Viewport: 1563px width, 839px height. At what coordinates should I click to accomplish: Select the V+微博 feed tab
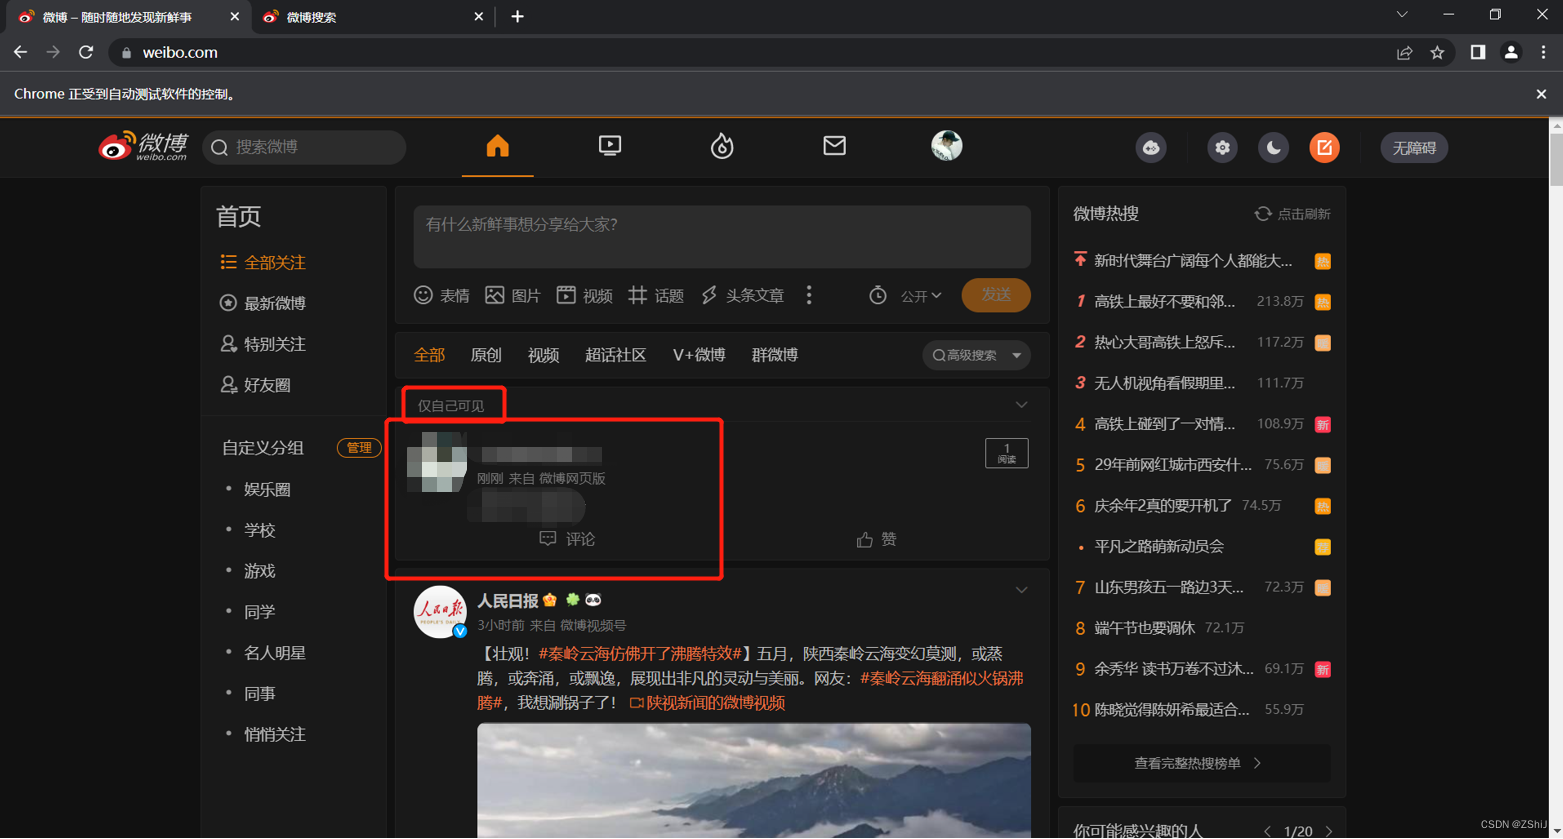pos(699,355)
